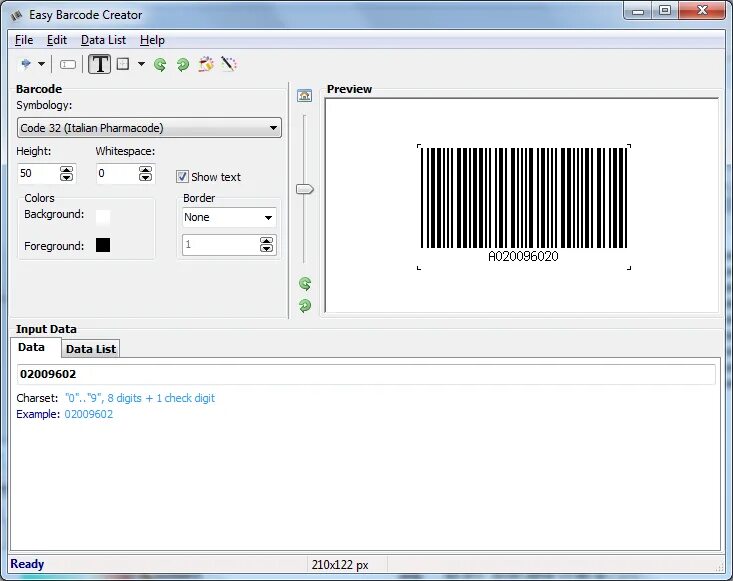Click the preview zoom slider thumb
The height and width of the screenshot is (581, 733).
[x=305, y=189]
